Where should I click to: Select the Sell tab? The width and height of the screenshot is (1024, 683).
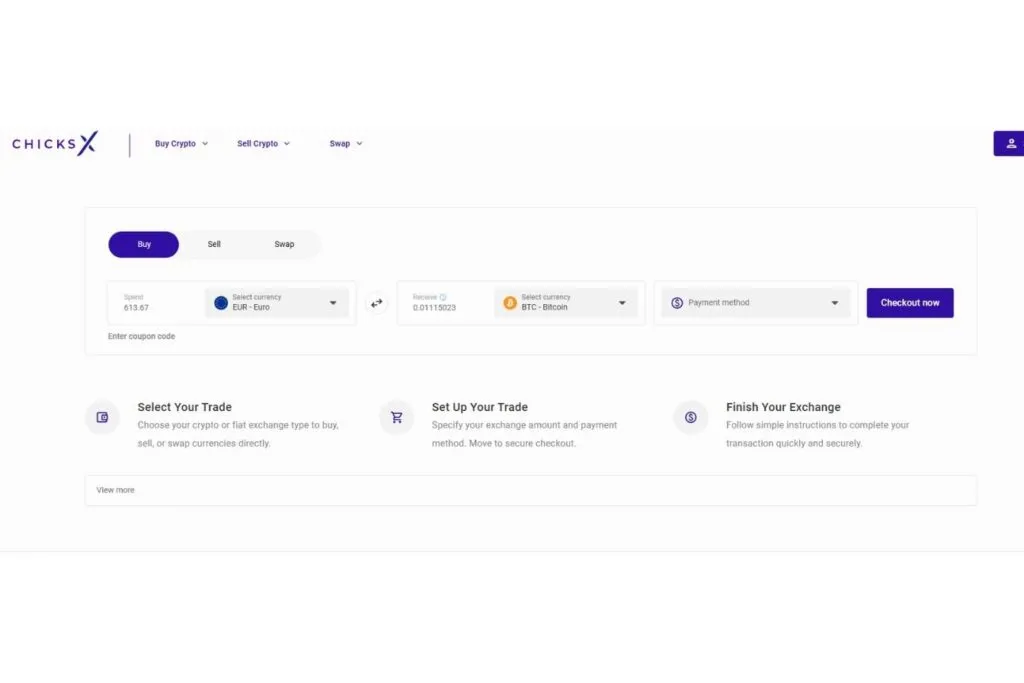coord(214,244)
